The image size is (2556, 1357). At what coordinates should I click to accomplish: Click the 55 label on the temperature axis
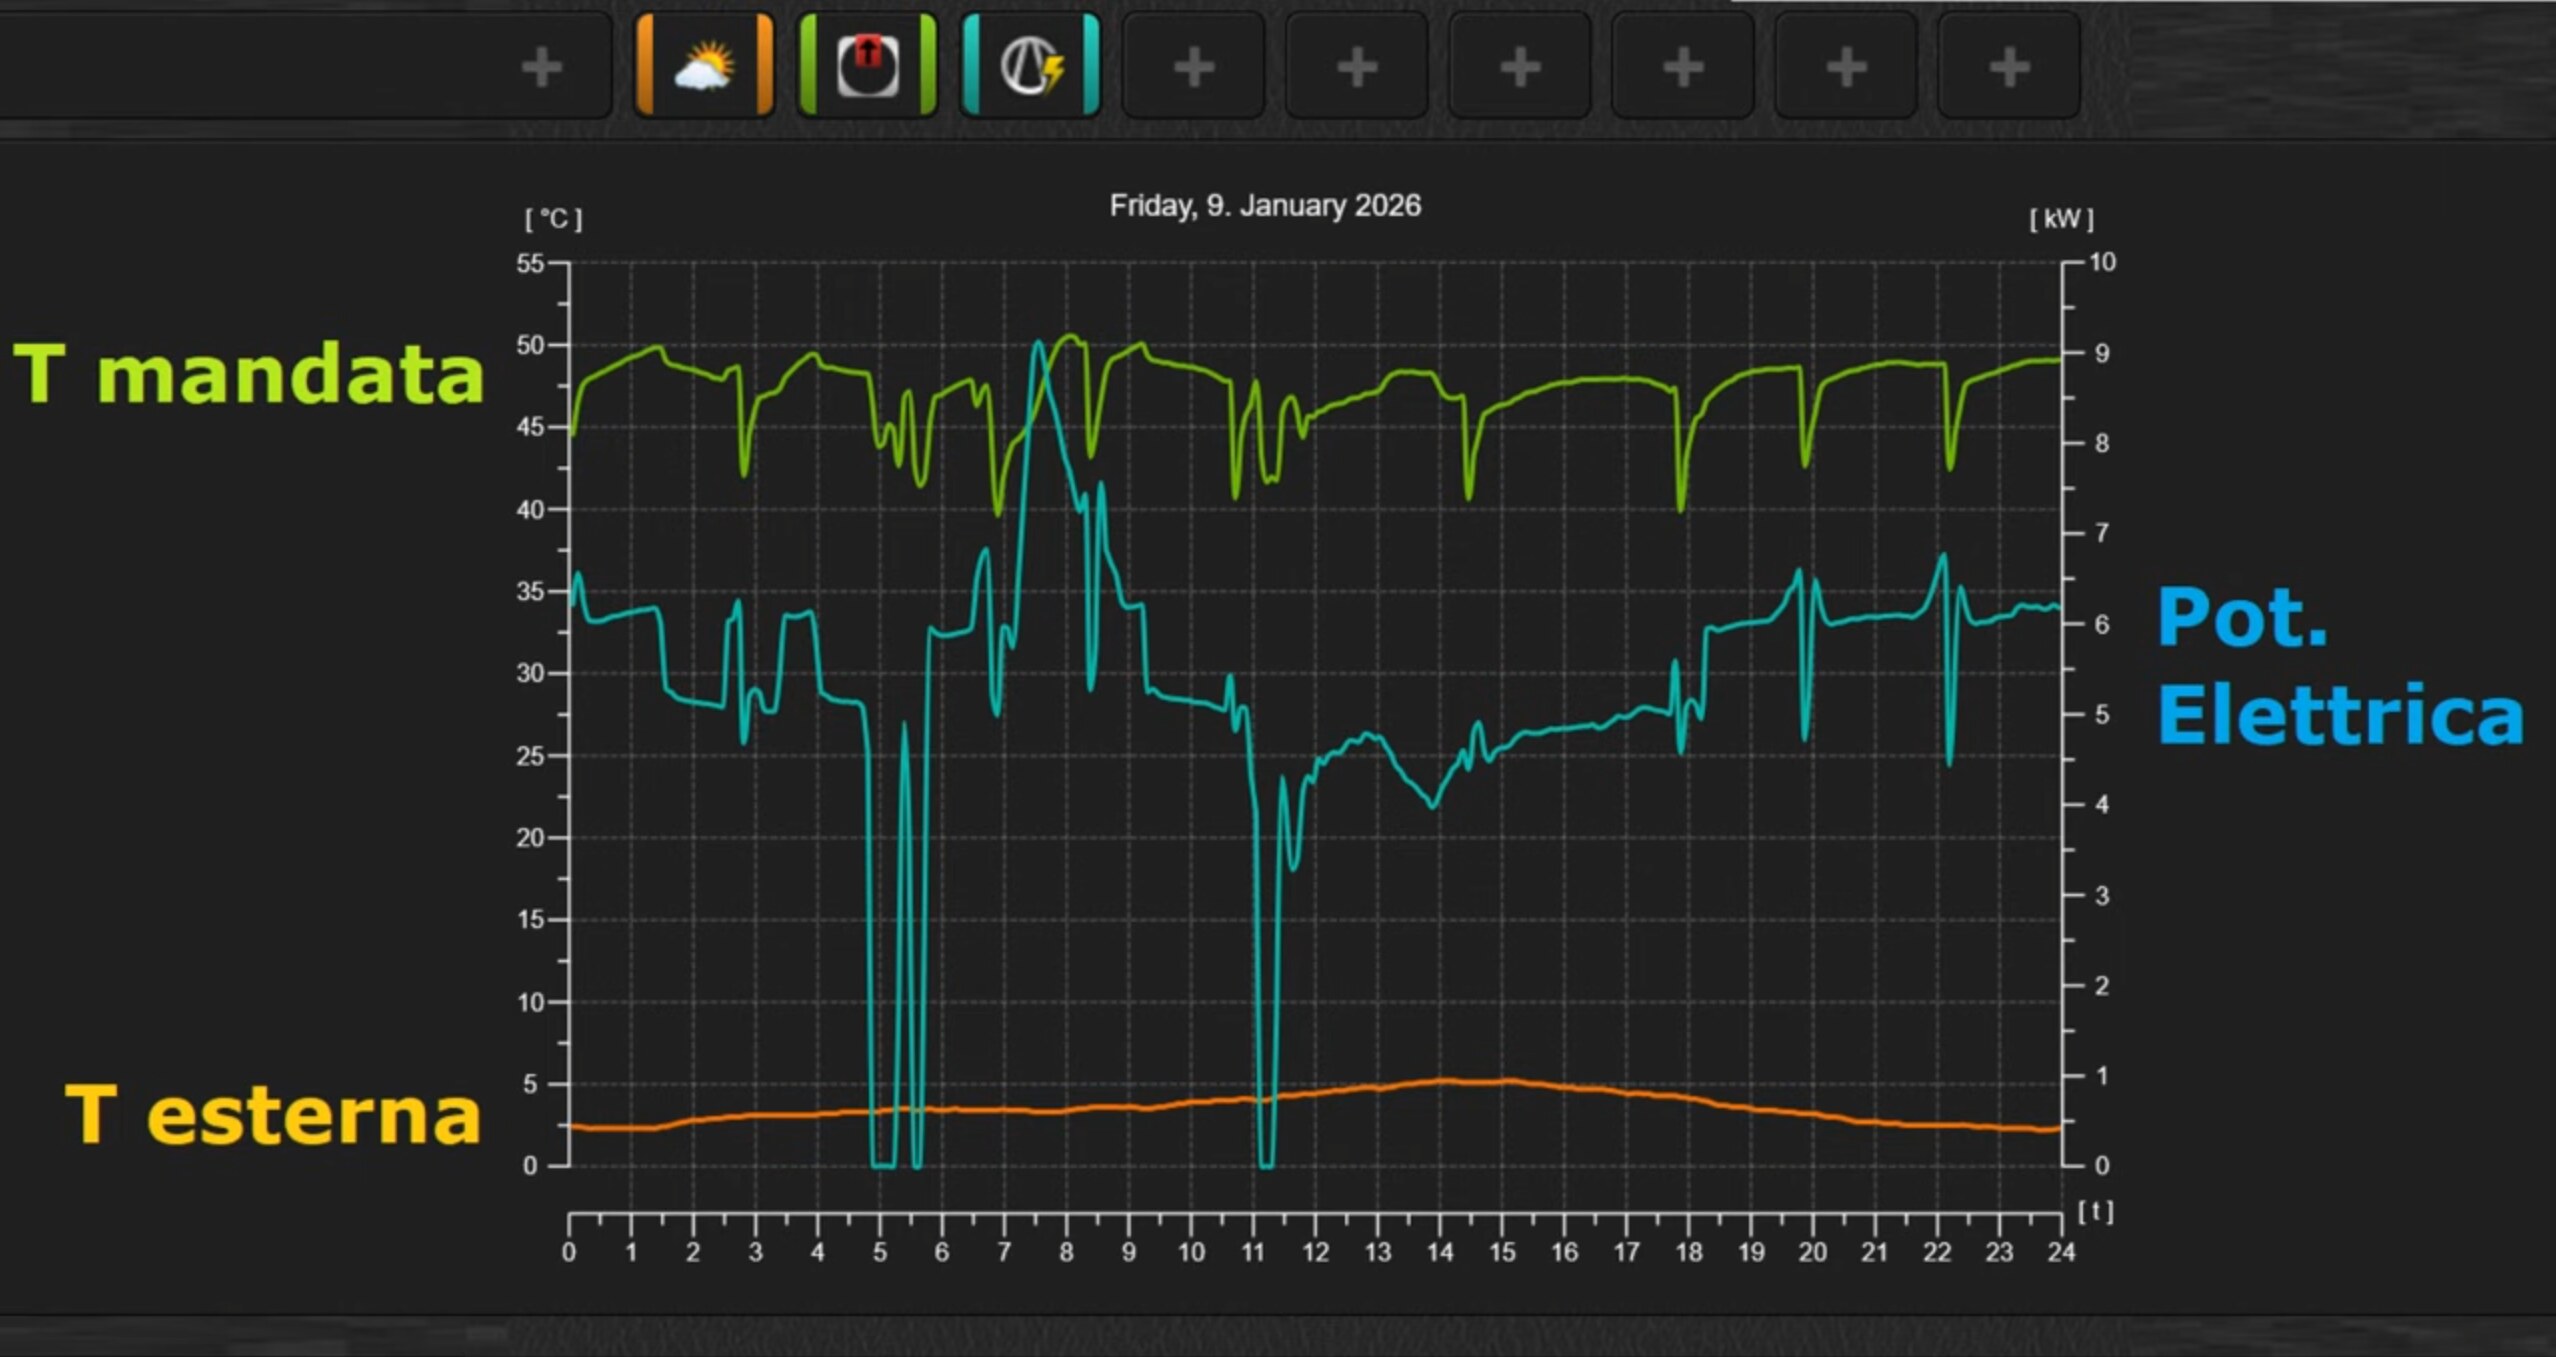point(530,264)
